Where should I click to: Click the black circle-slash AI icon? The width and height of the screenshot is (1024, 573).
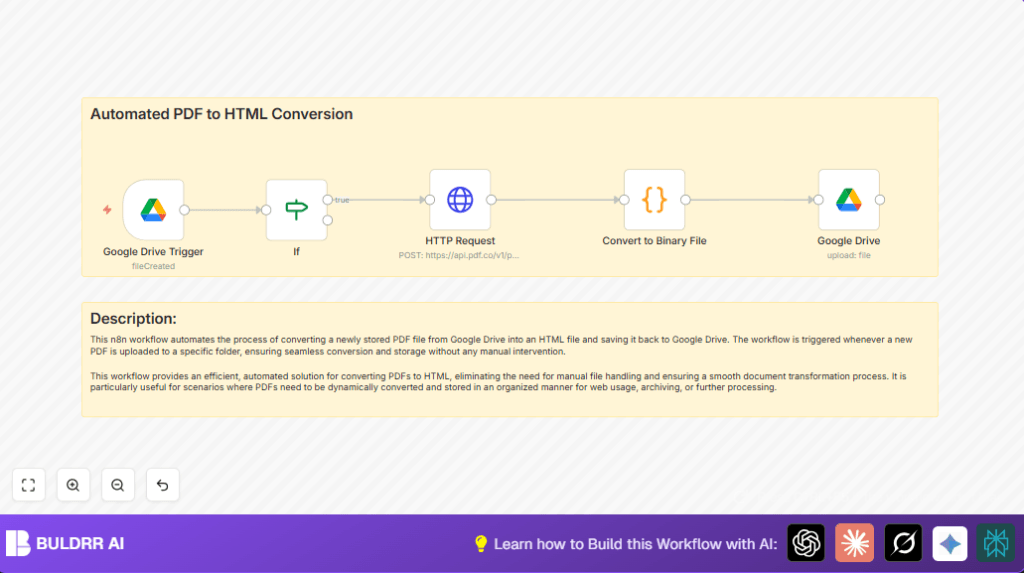tap(903, 543)
